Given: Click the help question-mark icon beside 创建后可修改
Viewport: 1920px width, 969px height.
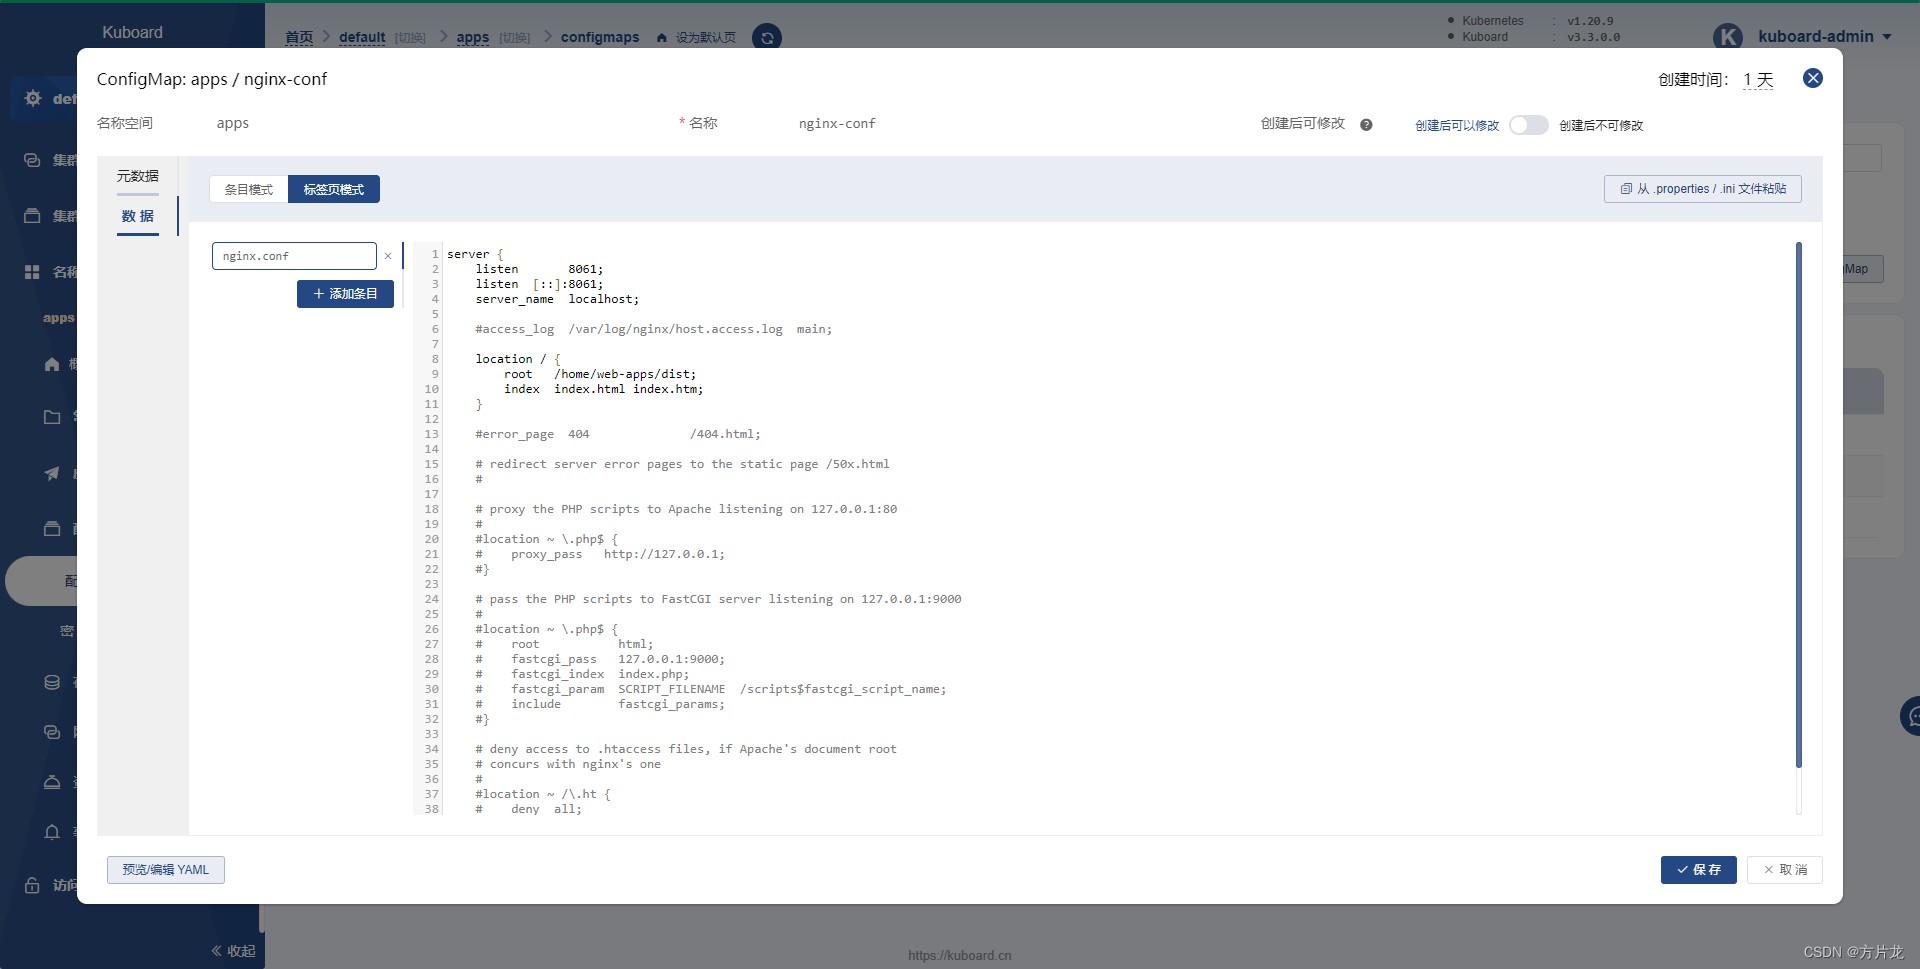Looking at the screenshot, I should point(1367,124).
